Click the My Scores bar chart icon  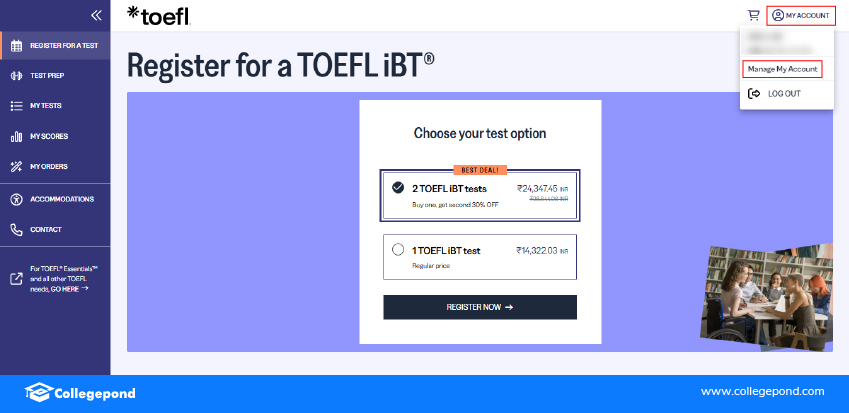16,136
